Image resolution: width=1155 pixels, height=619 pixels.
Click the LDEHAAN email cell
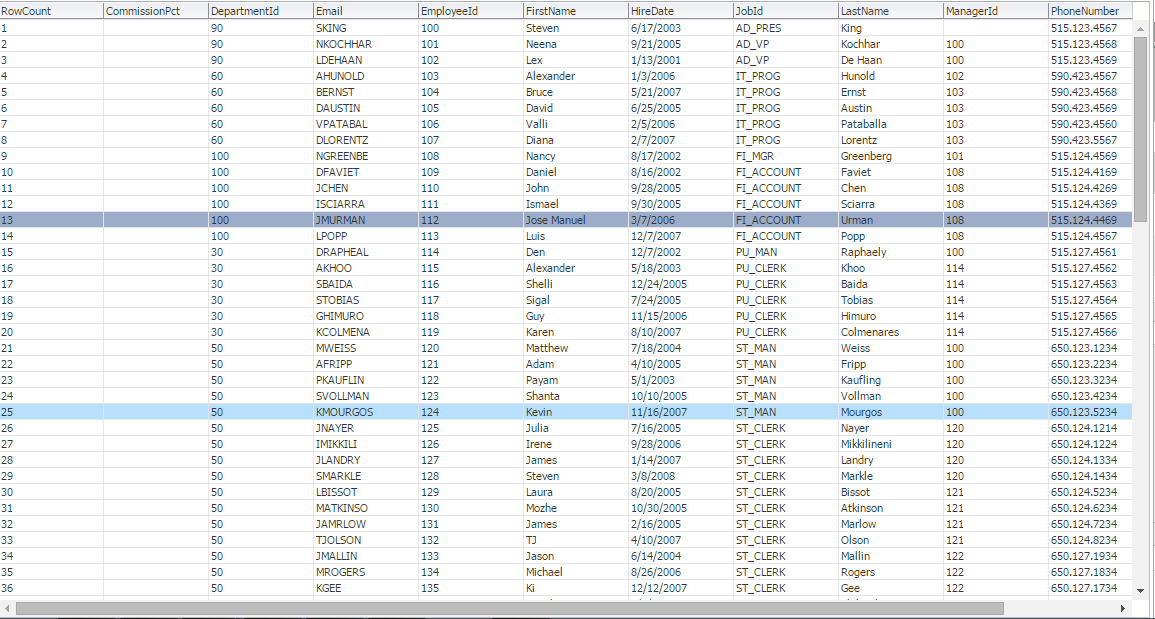pyautogui.click(x=366, y=60)
